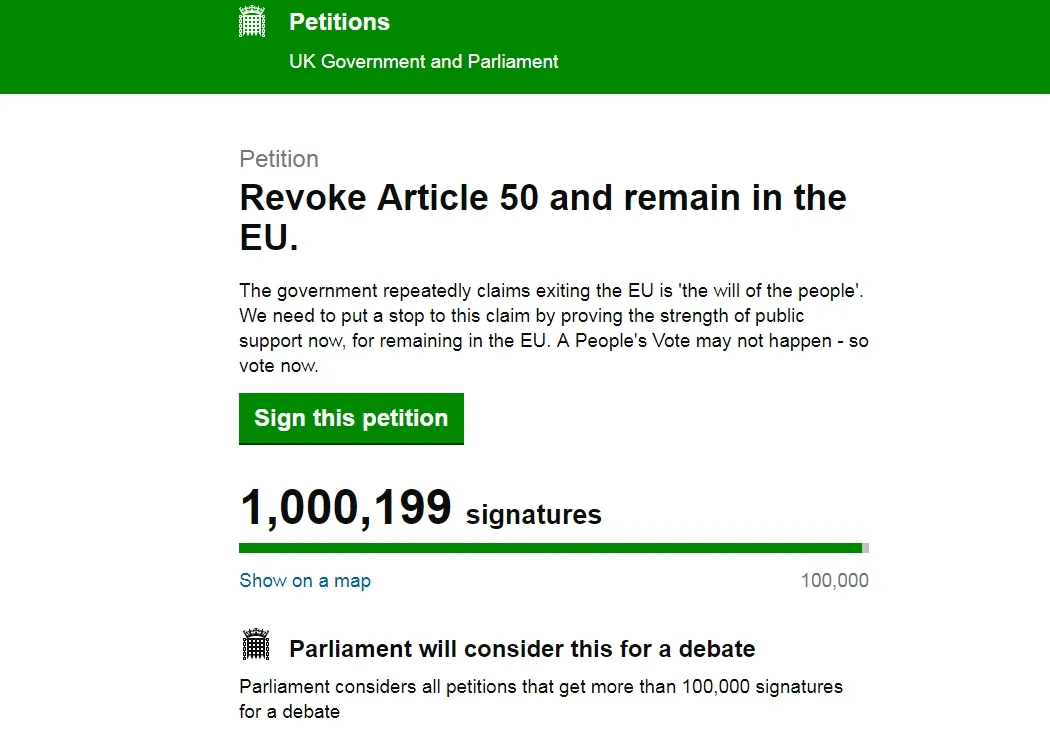Image resolution: width=1050 pixels, height=732 pixels.
Task: Click the grey 'Petition' label above the title
Action: pyautogui.click(x=279, y=159)
